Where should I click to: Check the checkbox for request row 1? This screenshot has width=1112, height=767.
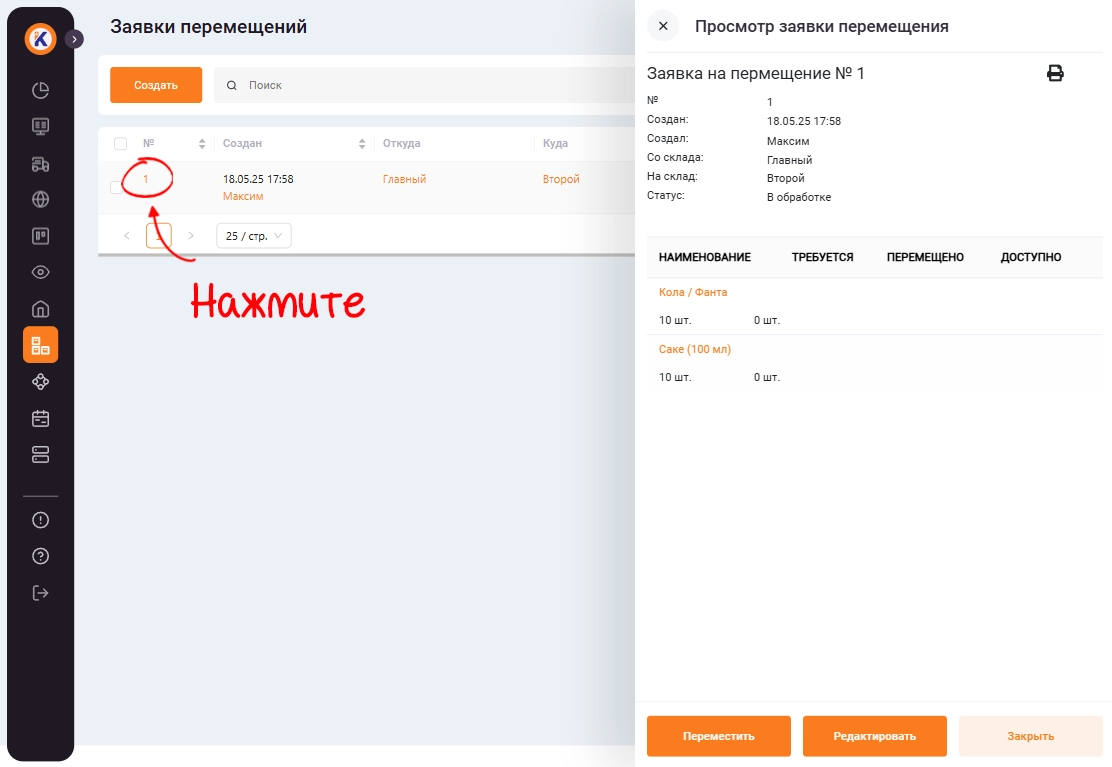coord(116,187)
